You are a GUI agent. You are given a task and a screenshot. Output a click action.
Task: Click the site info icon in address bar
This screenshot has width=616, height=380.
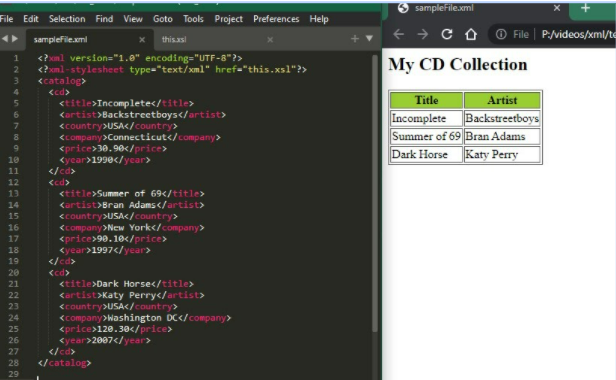[501, 35]
